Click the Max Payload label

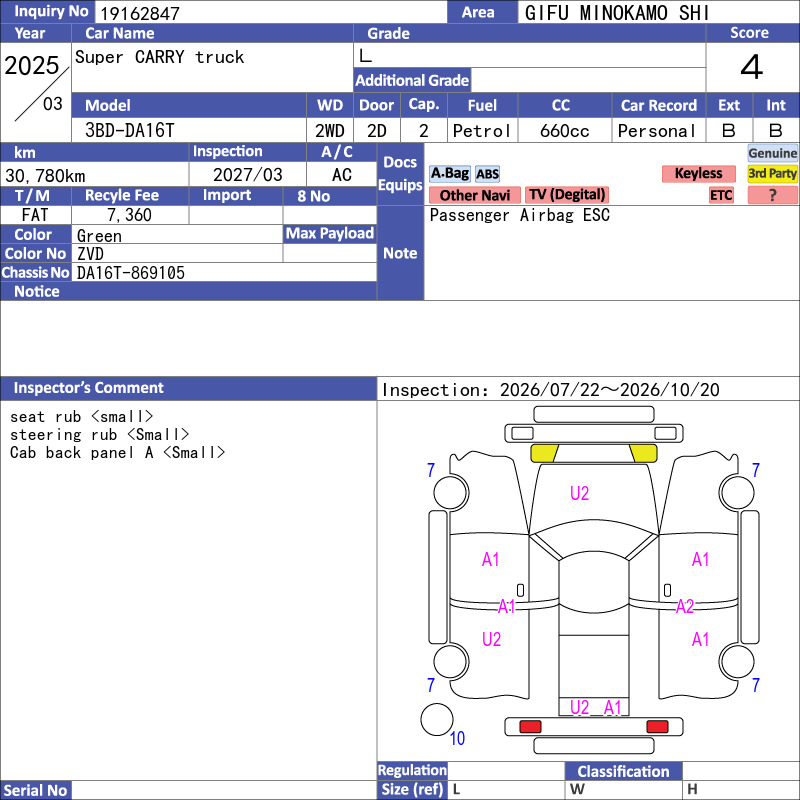[330, 233]
